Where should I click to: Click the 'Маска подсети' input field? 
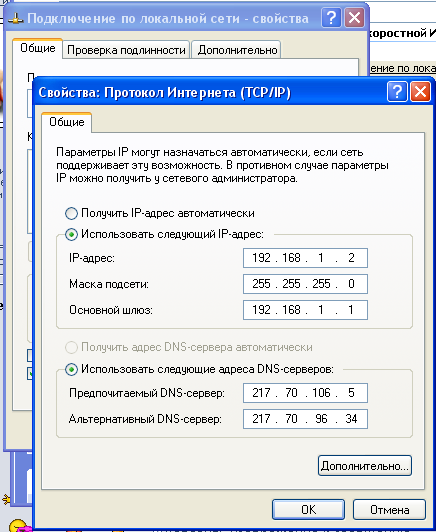305,284
